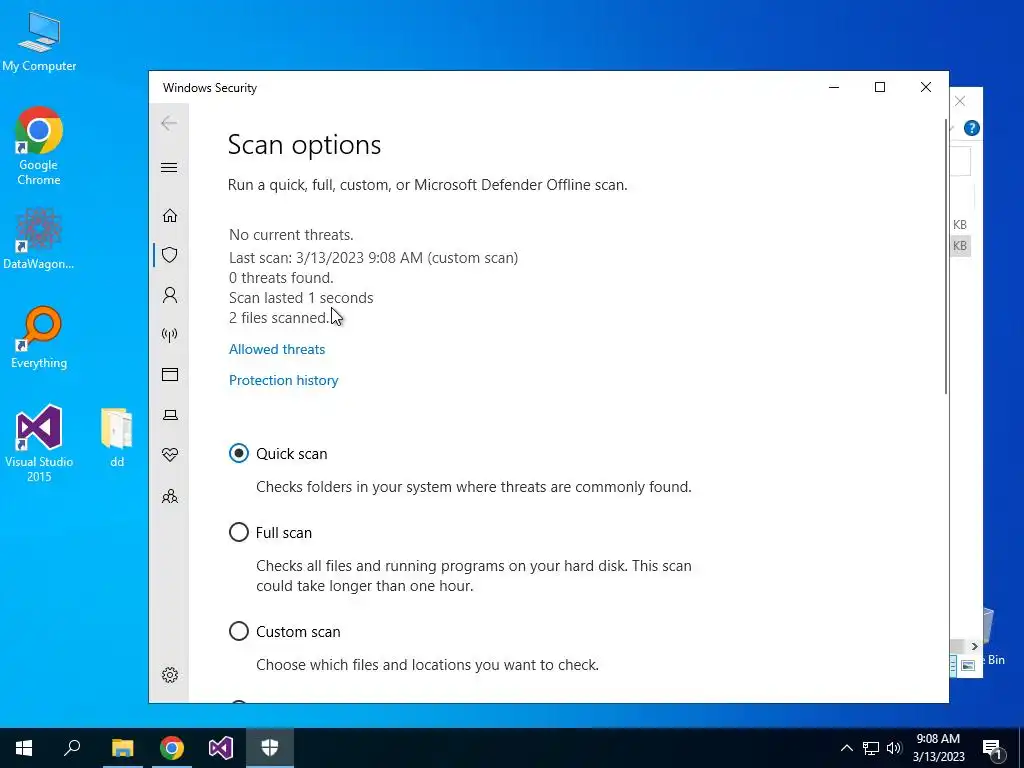Screen dimensions: 1024x768
Task: Select Virus & threat protection shield icon
Action: tap(170, 255)
